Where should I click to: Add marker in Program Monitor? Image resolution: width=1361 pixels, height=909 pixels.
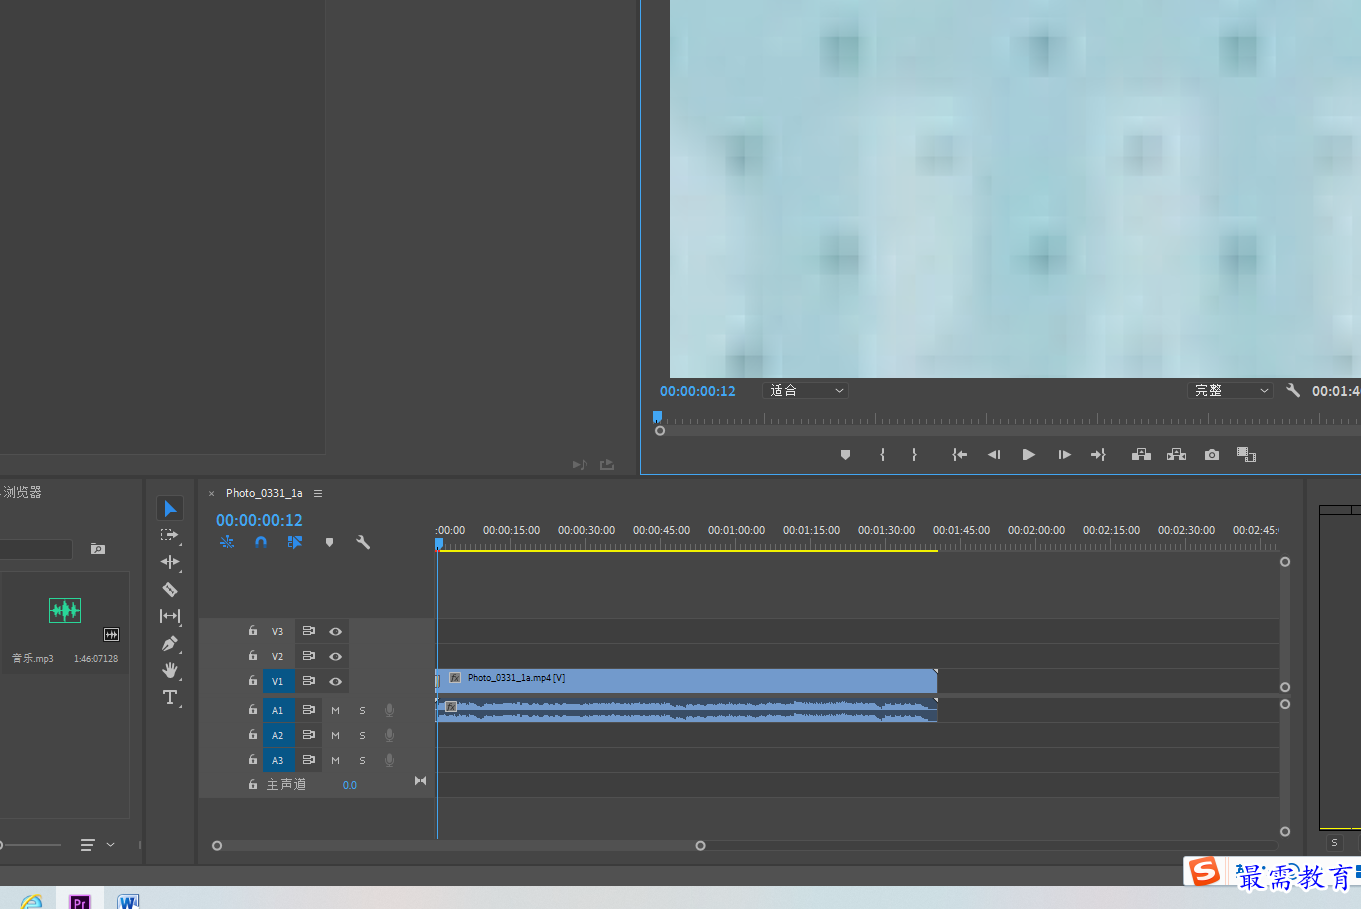(x=845, y=455)
